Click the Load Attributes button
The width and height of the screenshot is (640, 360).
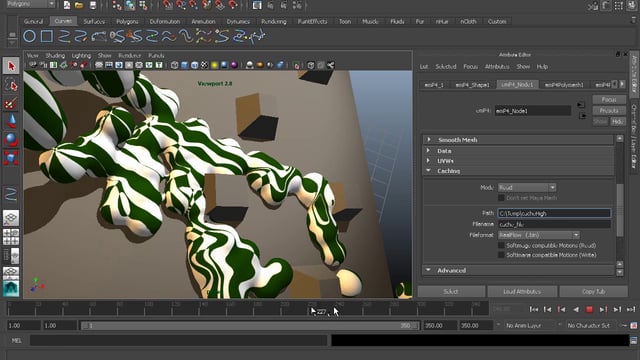point(522,291)
